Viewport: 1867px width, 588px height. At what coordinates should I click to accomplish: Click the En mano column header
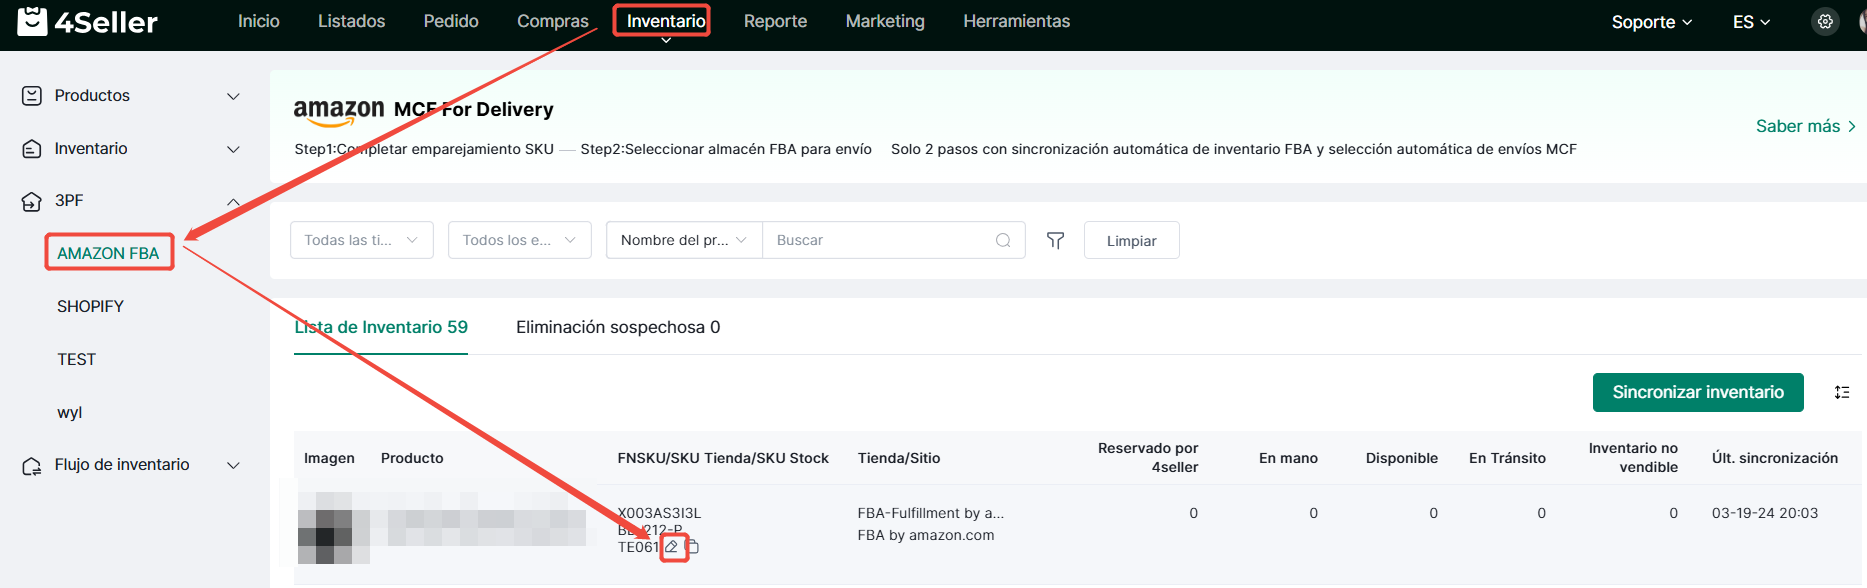tap(1288, 458)
